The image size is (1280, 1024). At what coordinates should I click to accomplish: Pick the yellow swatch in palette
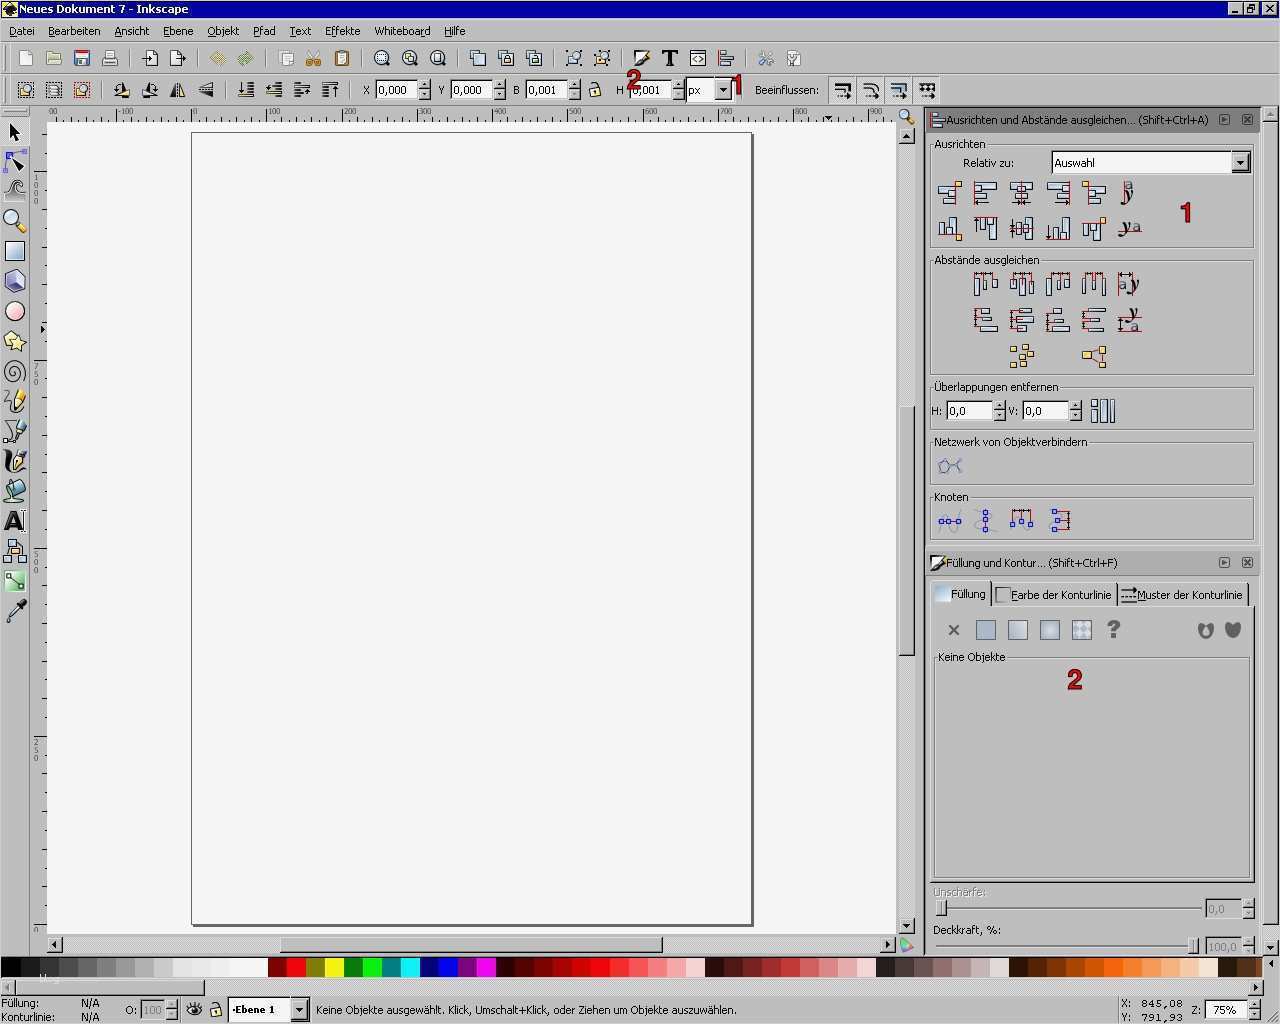pyautogui.click(x=334, y=967)
